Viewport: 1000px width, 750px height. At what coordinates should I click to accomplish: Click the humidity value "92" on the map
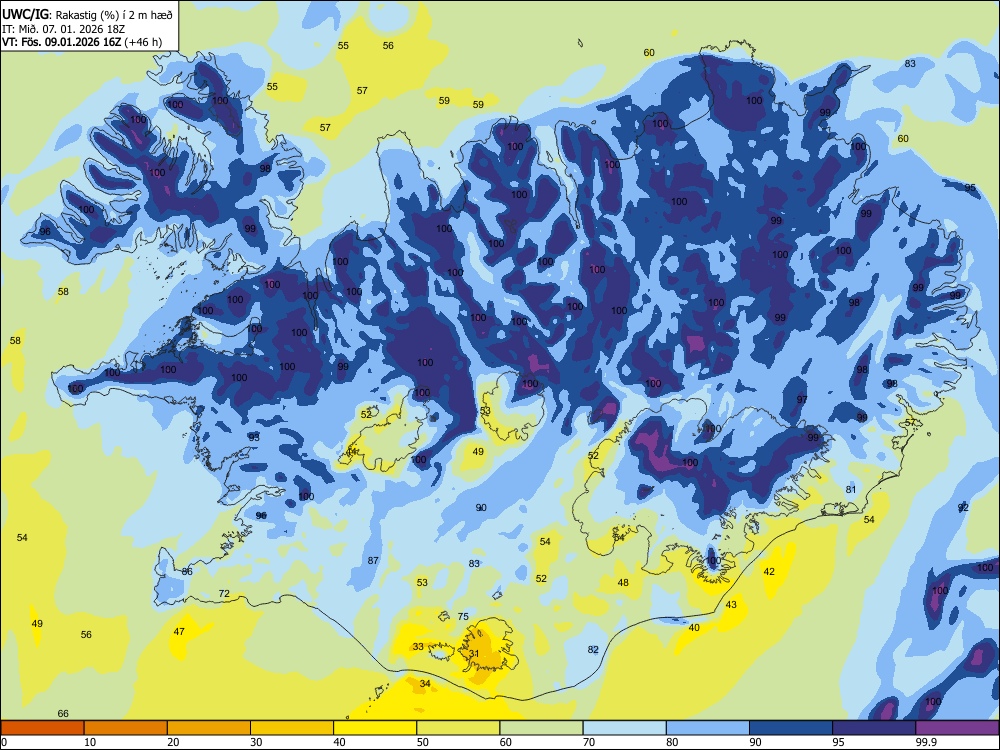963,508
